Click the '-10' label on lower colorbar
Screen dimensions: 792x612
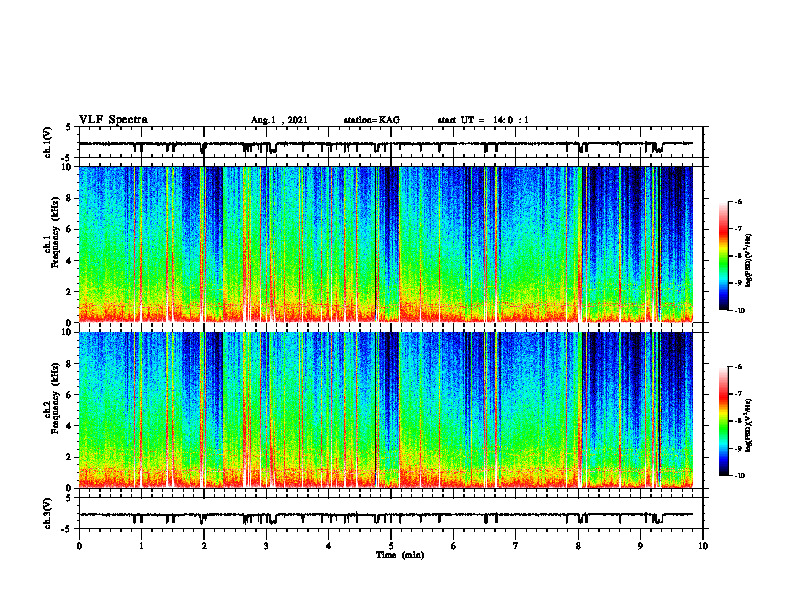click(x=739, y=476)
